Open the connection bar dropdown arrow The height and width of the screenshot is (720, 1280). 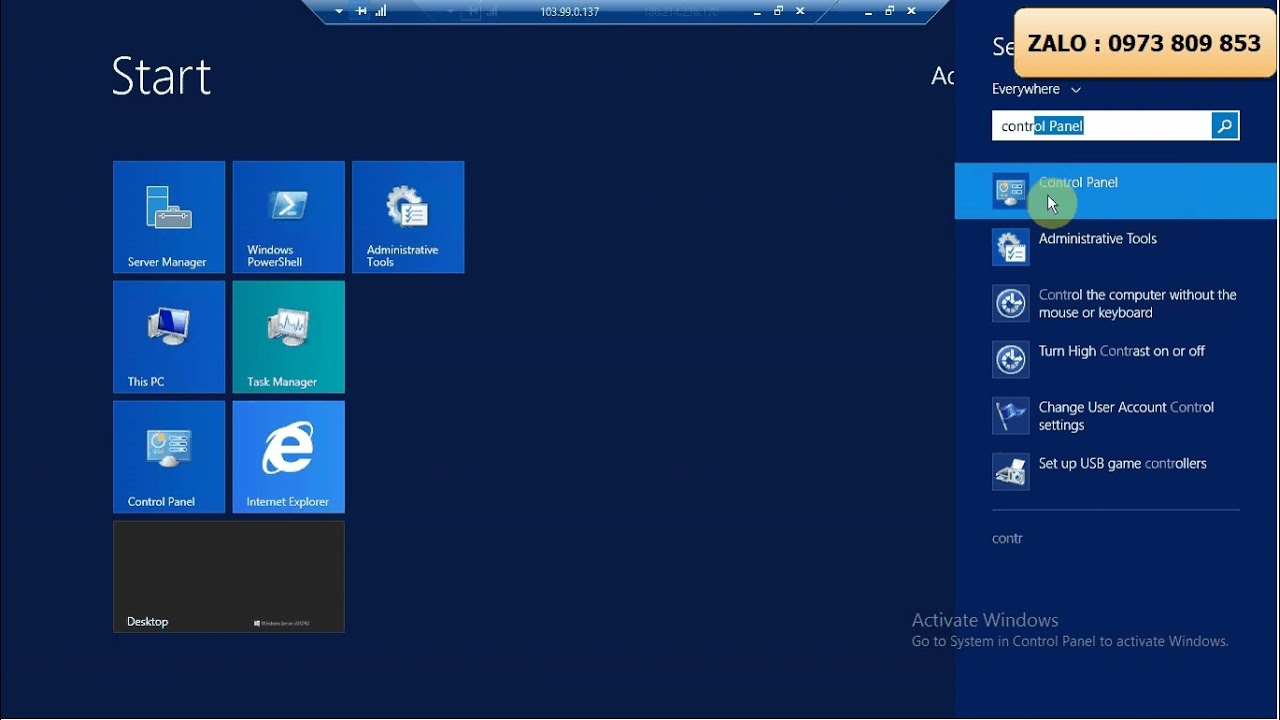339,11
